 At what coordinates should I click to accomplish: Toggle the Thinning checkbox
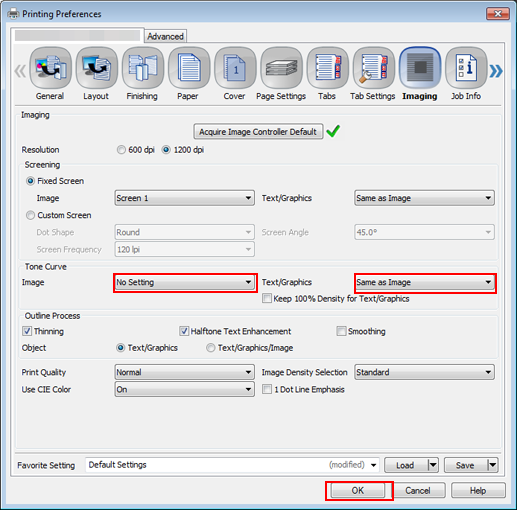coord(27,331)
